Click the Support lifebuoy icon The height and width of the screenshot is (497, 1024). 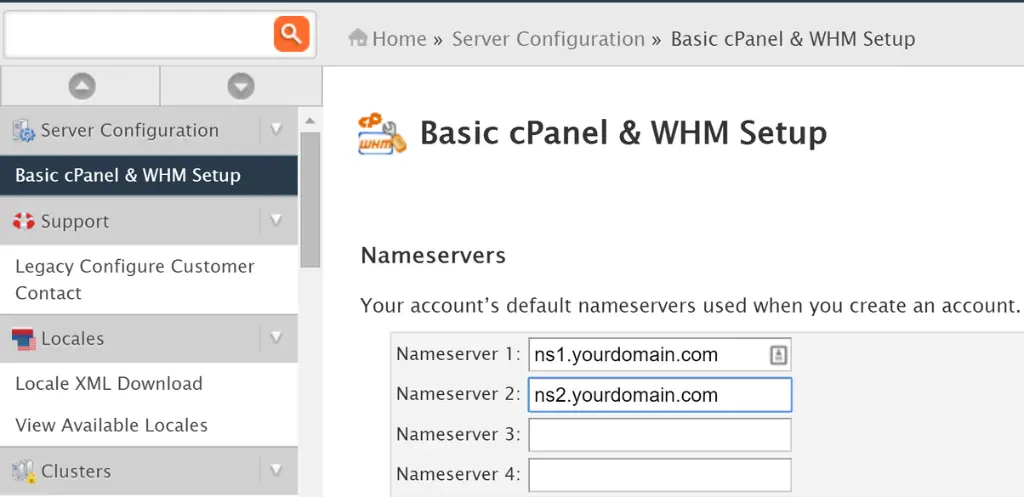click(x=24, y=221)
